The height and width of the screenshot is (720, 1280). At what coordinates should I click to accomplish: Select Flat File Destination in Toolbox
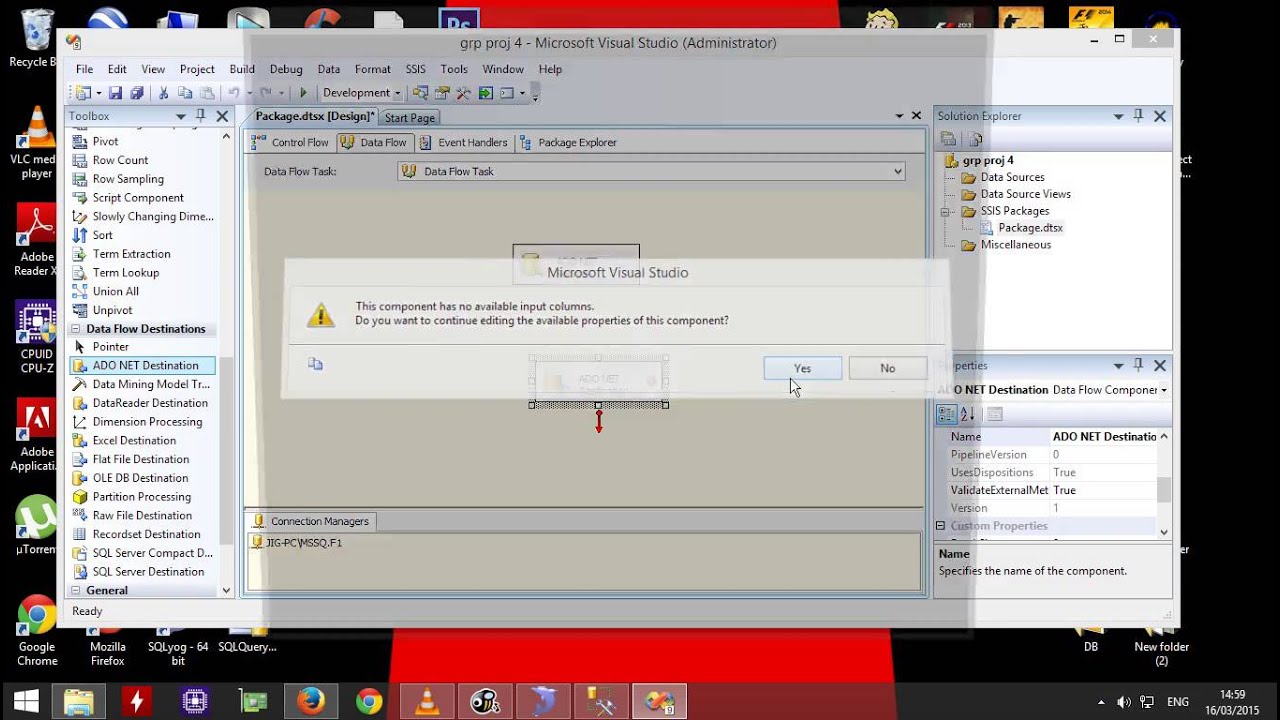[141, 459]
